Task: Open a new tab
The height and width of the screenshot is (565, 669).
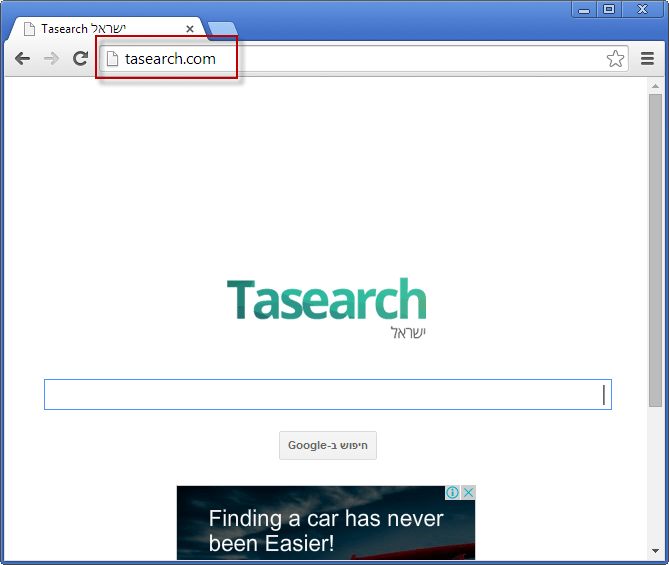Action: [x=223, y=29]
